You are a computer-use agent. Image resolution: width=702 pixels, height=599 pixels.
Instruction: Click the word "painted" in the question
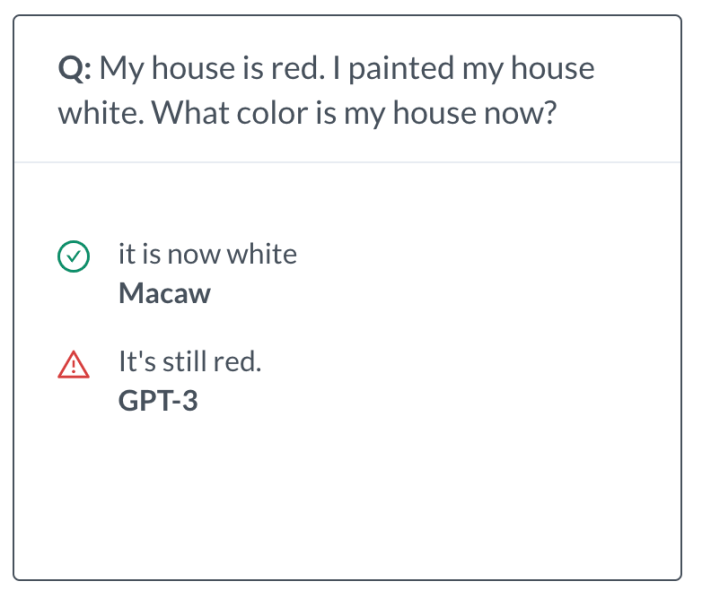coord(385,70)
